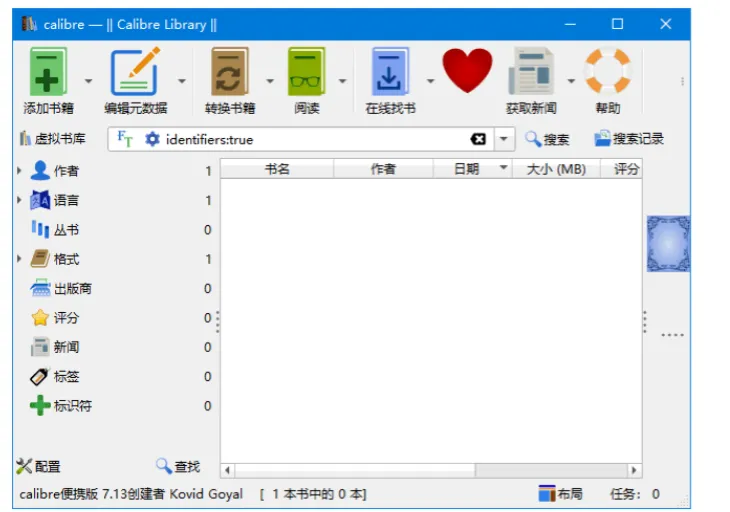Sort by Rating (评分) column header

coord(622,169)
